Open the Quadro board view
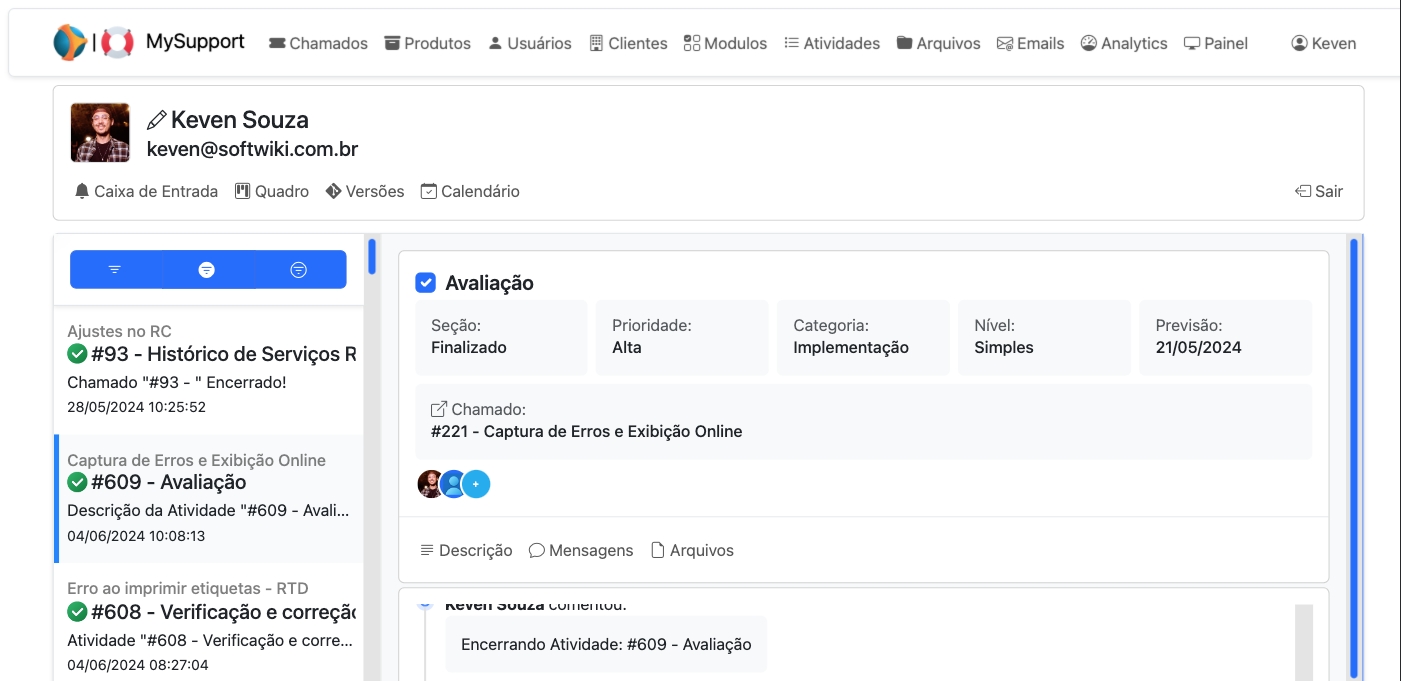This screenshot has height=681, width=1401. pyautogui.click(x=272, y=191)
